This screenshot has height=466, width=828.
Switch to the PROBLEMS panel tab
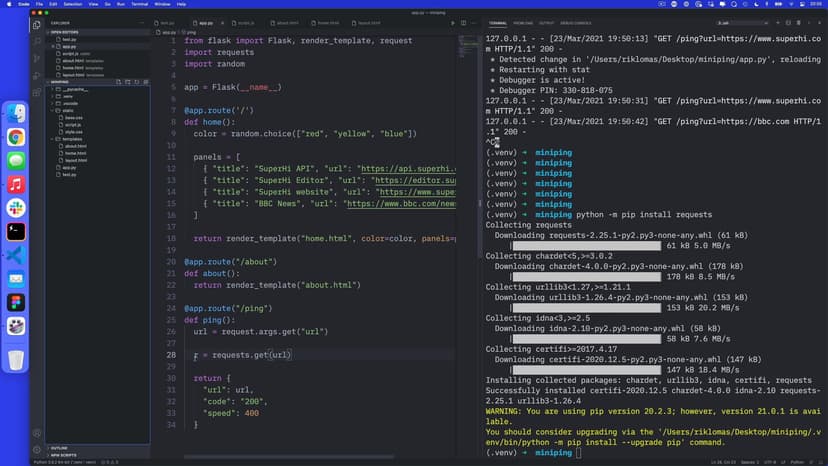coord(523,22)
